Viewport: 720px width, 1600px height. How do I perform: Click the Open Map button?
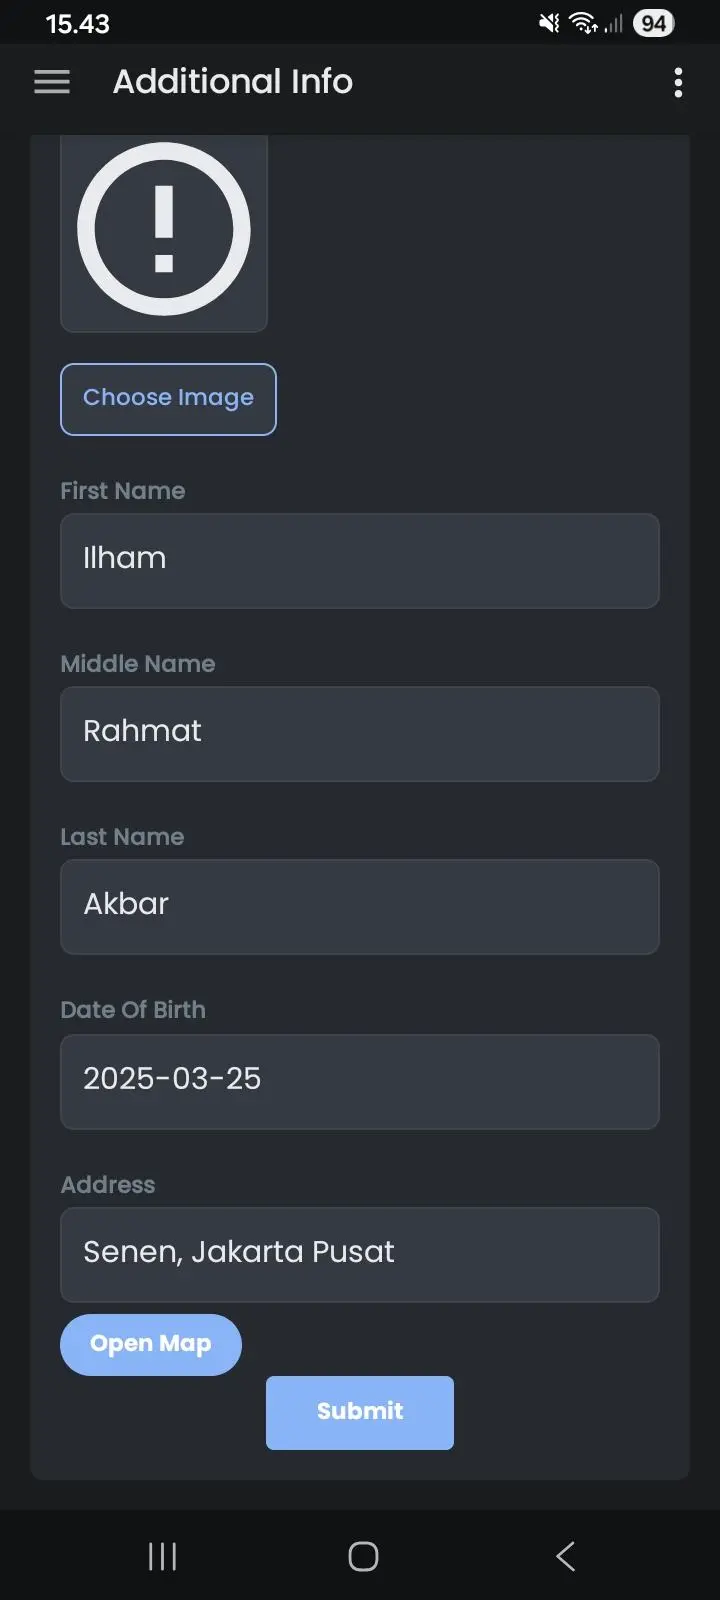[151, 1344]
